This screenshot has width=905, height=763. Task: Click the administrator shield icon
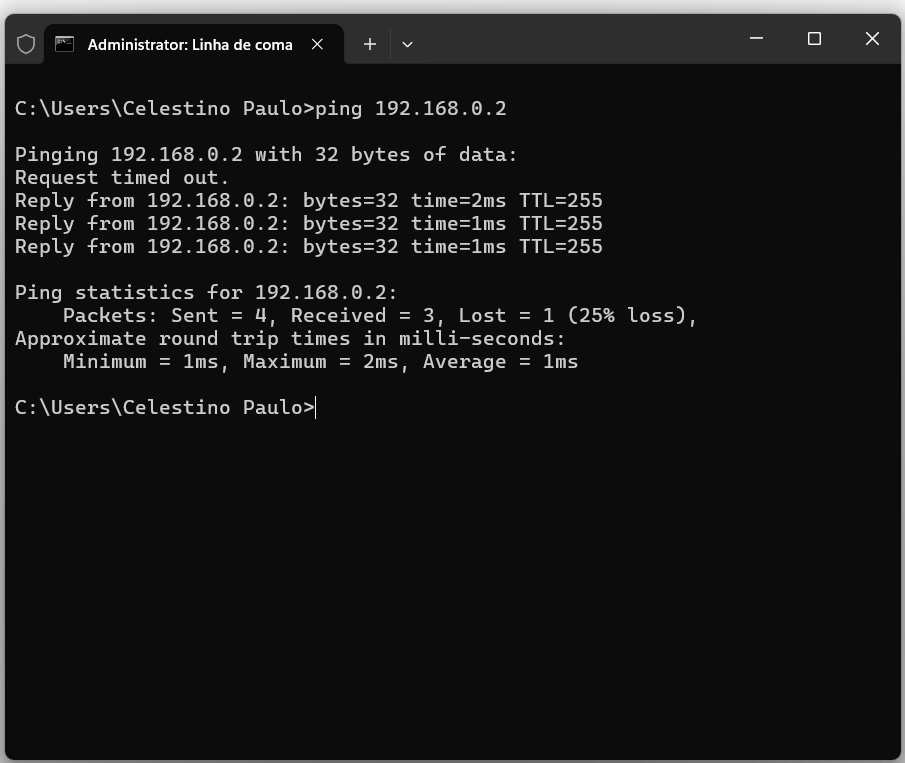[26, 44]
